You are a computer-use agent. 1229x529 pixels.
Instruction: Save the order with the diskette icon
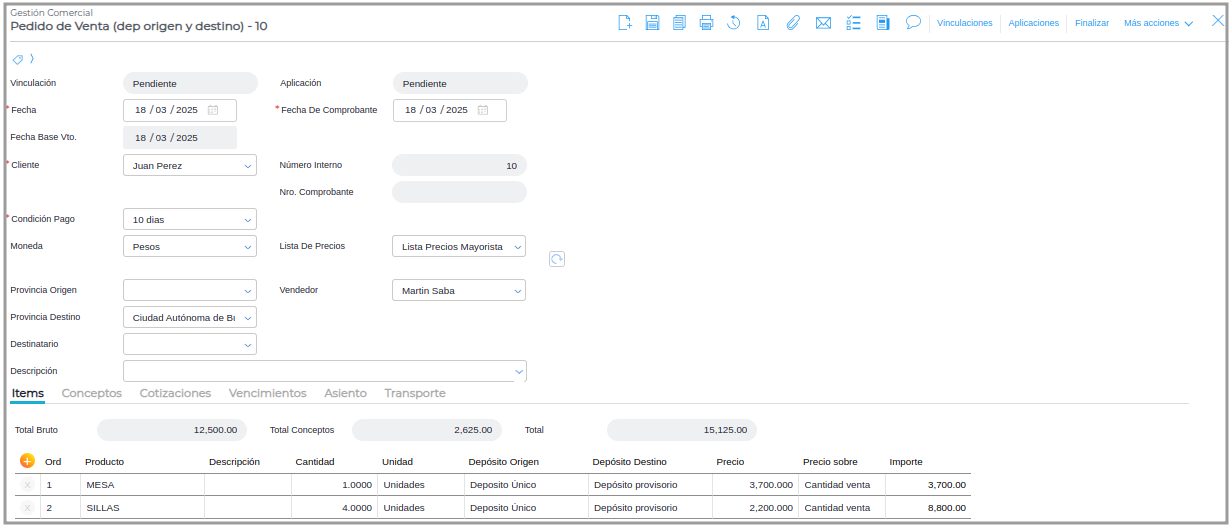[x=652, y=23]
